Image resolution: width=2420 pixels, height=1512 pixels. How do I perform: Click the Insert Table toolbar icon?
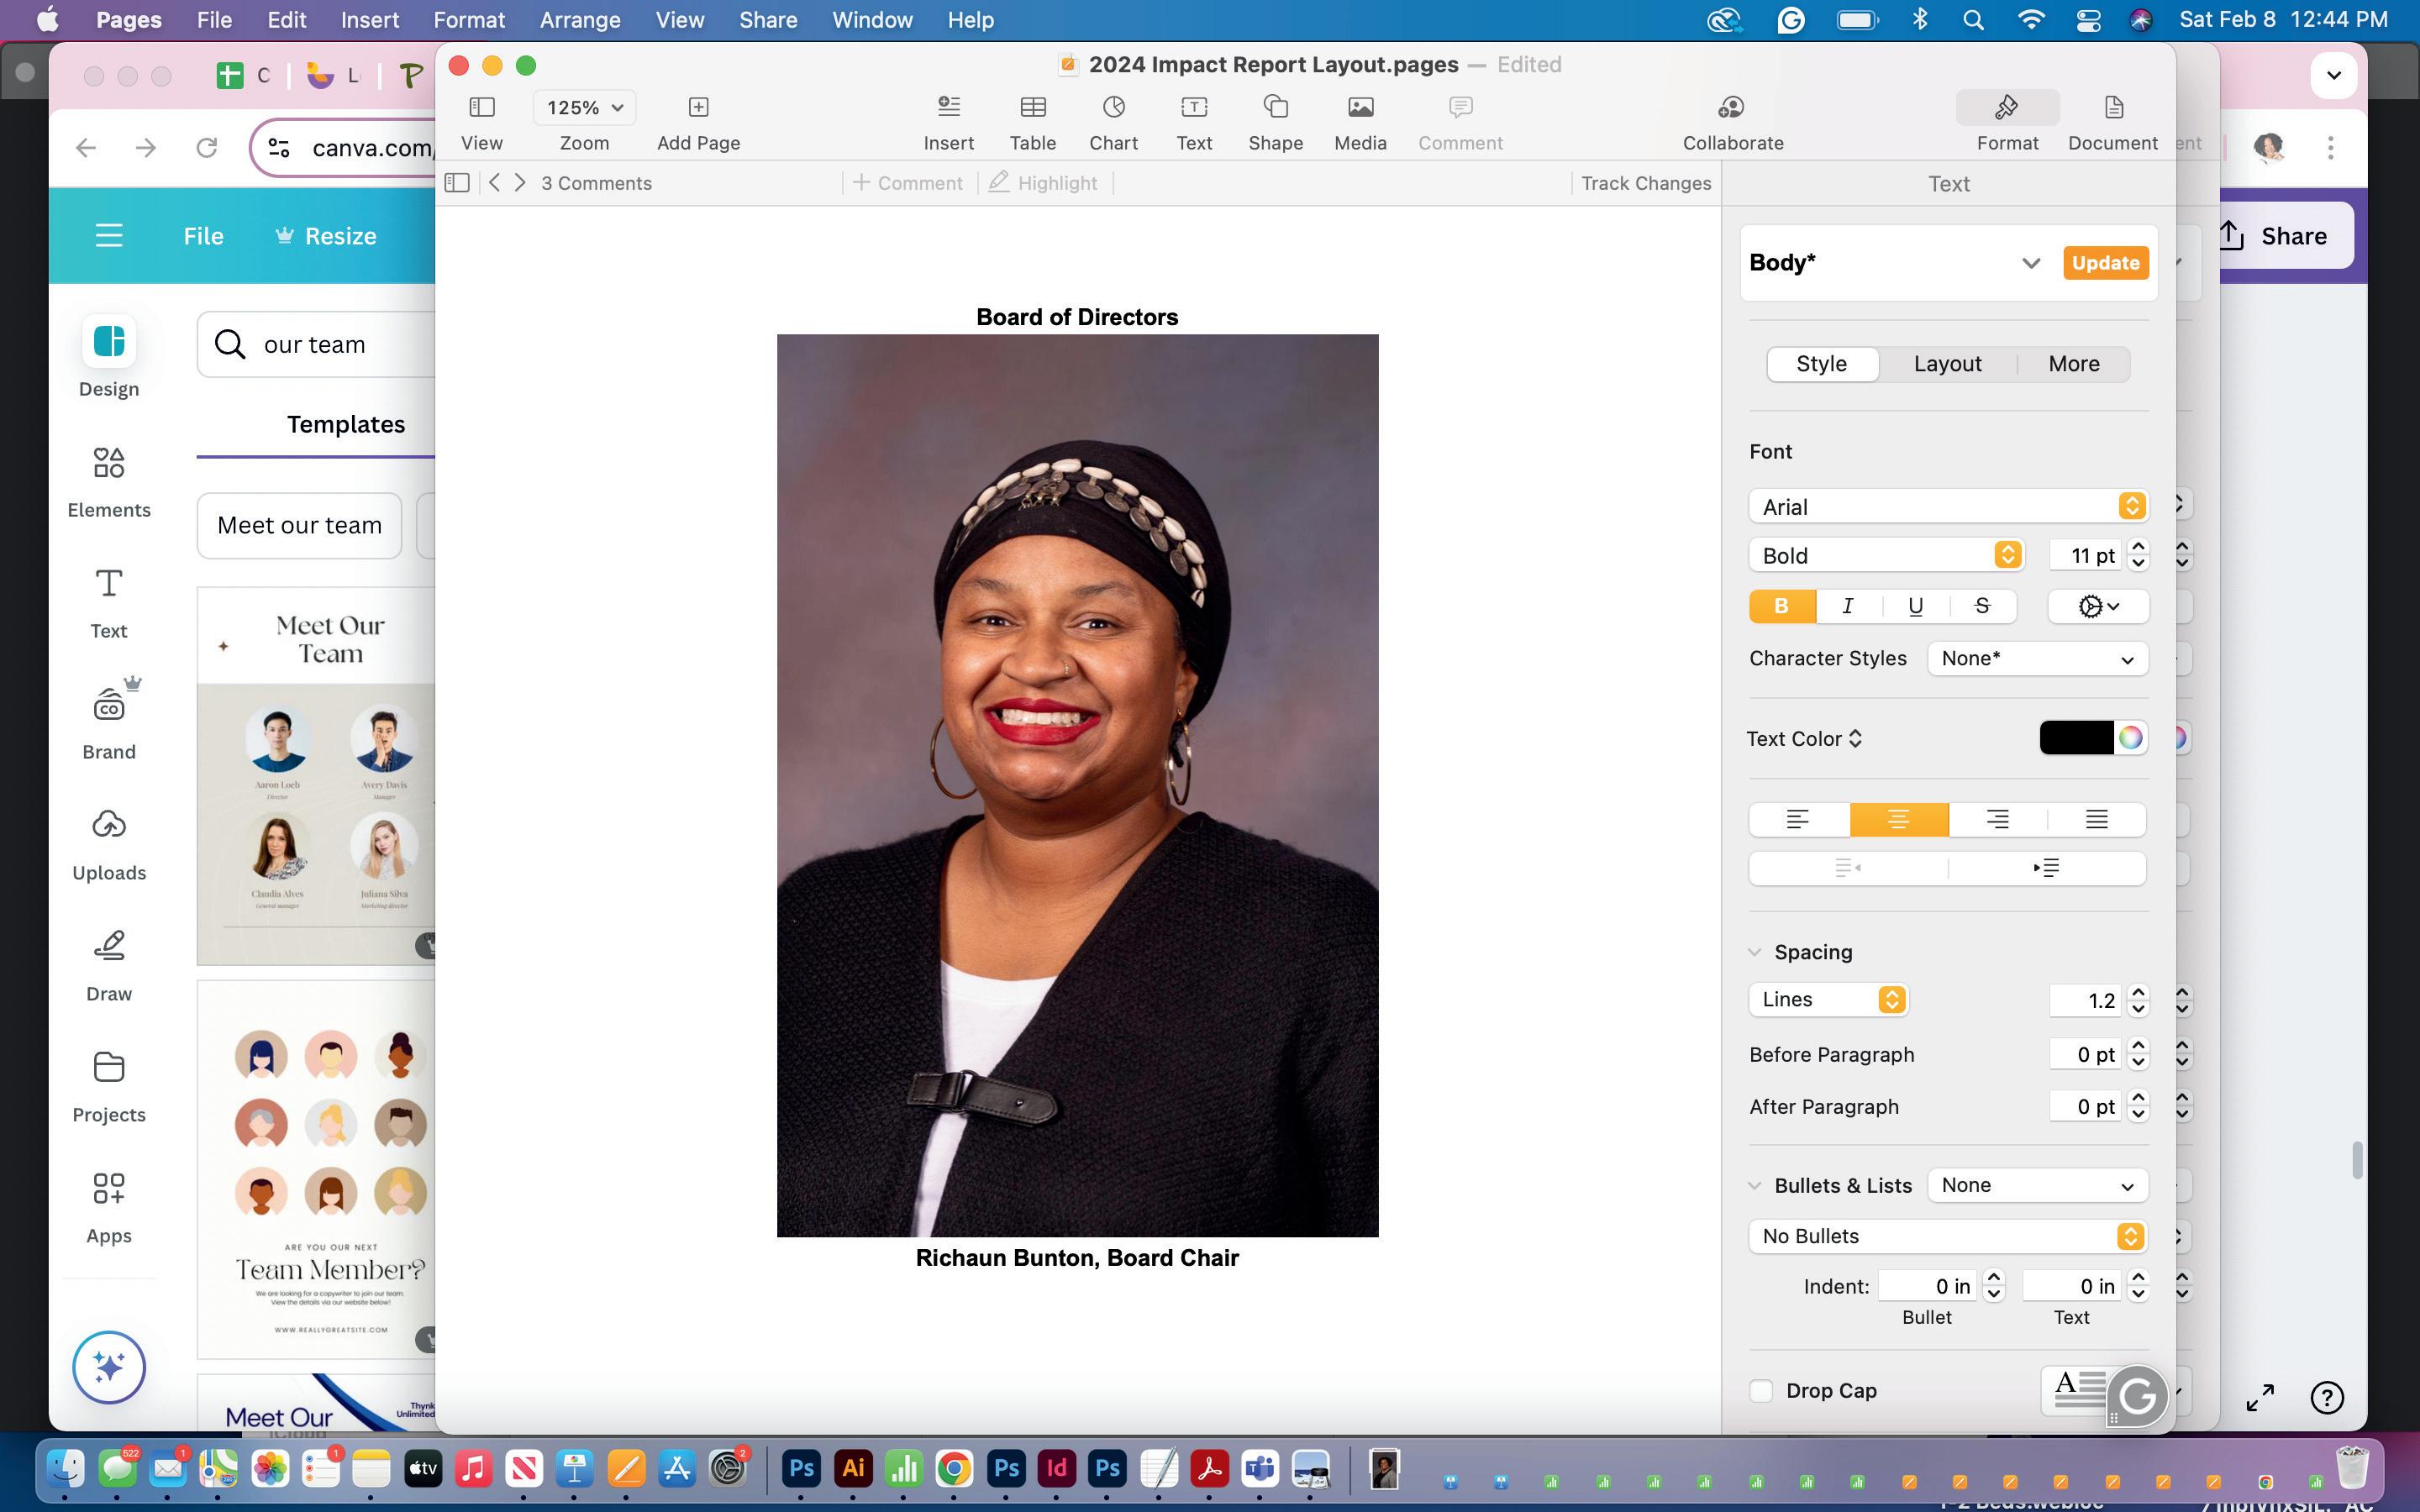tap(1032, 107)
